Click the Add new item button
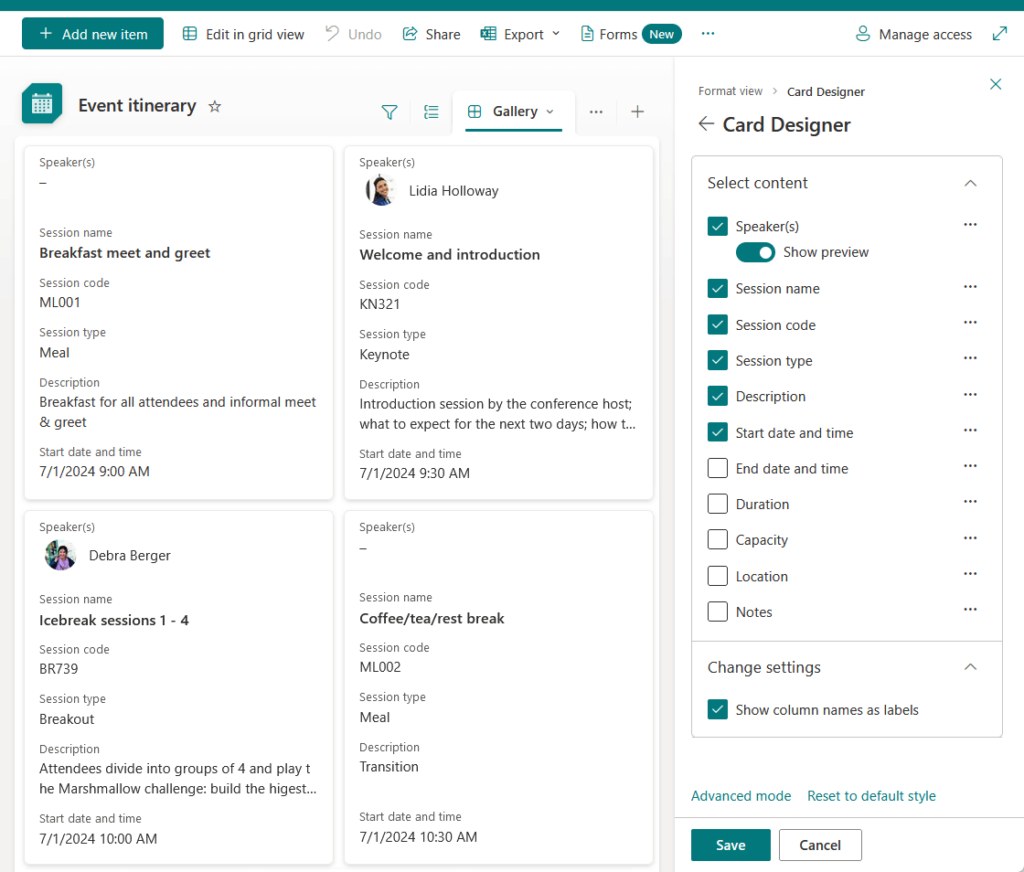This screenshot has height=872, width=1024. tap(93, 34)
